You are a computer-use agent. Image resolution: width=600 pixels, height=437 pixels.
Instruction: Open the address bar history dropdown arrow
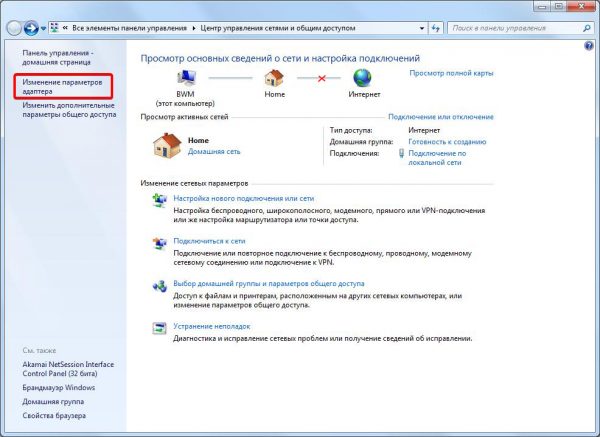pos(422,28)
